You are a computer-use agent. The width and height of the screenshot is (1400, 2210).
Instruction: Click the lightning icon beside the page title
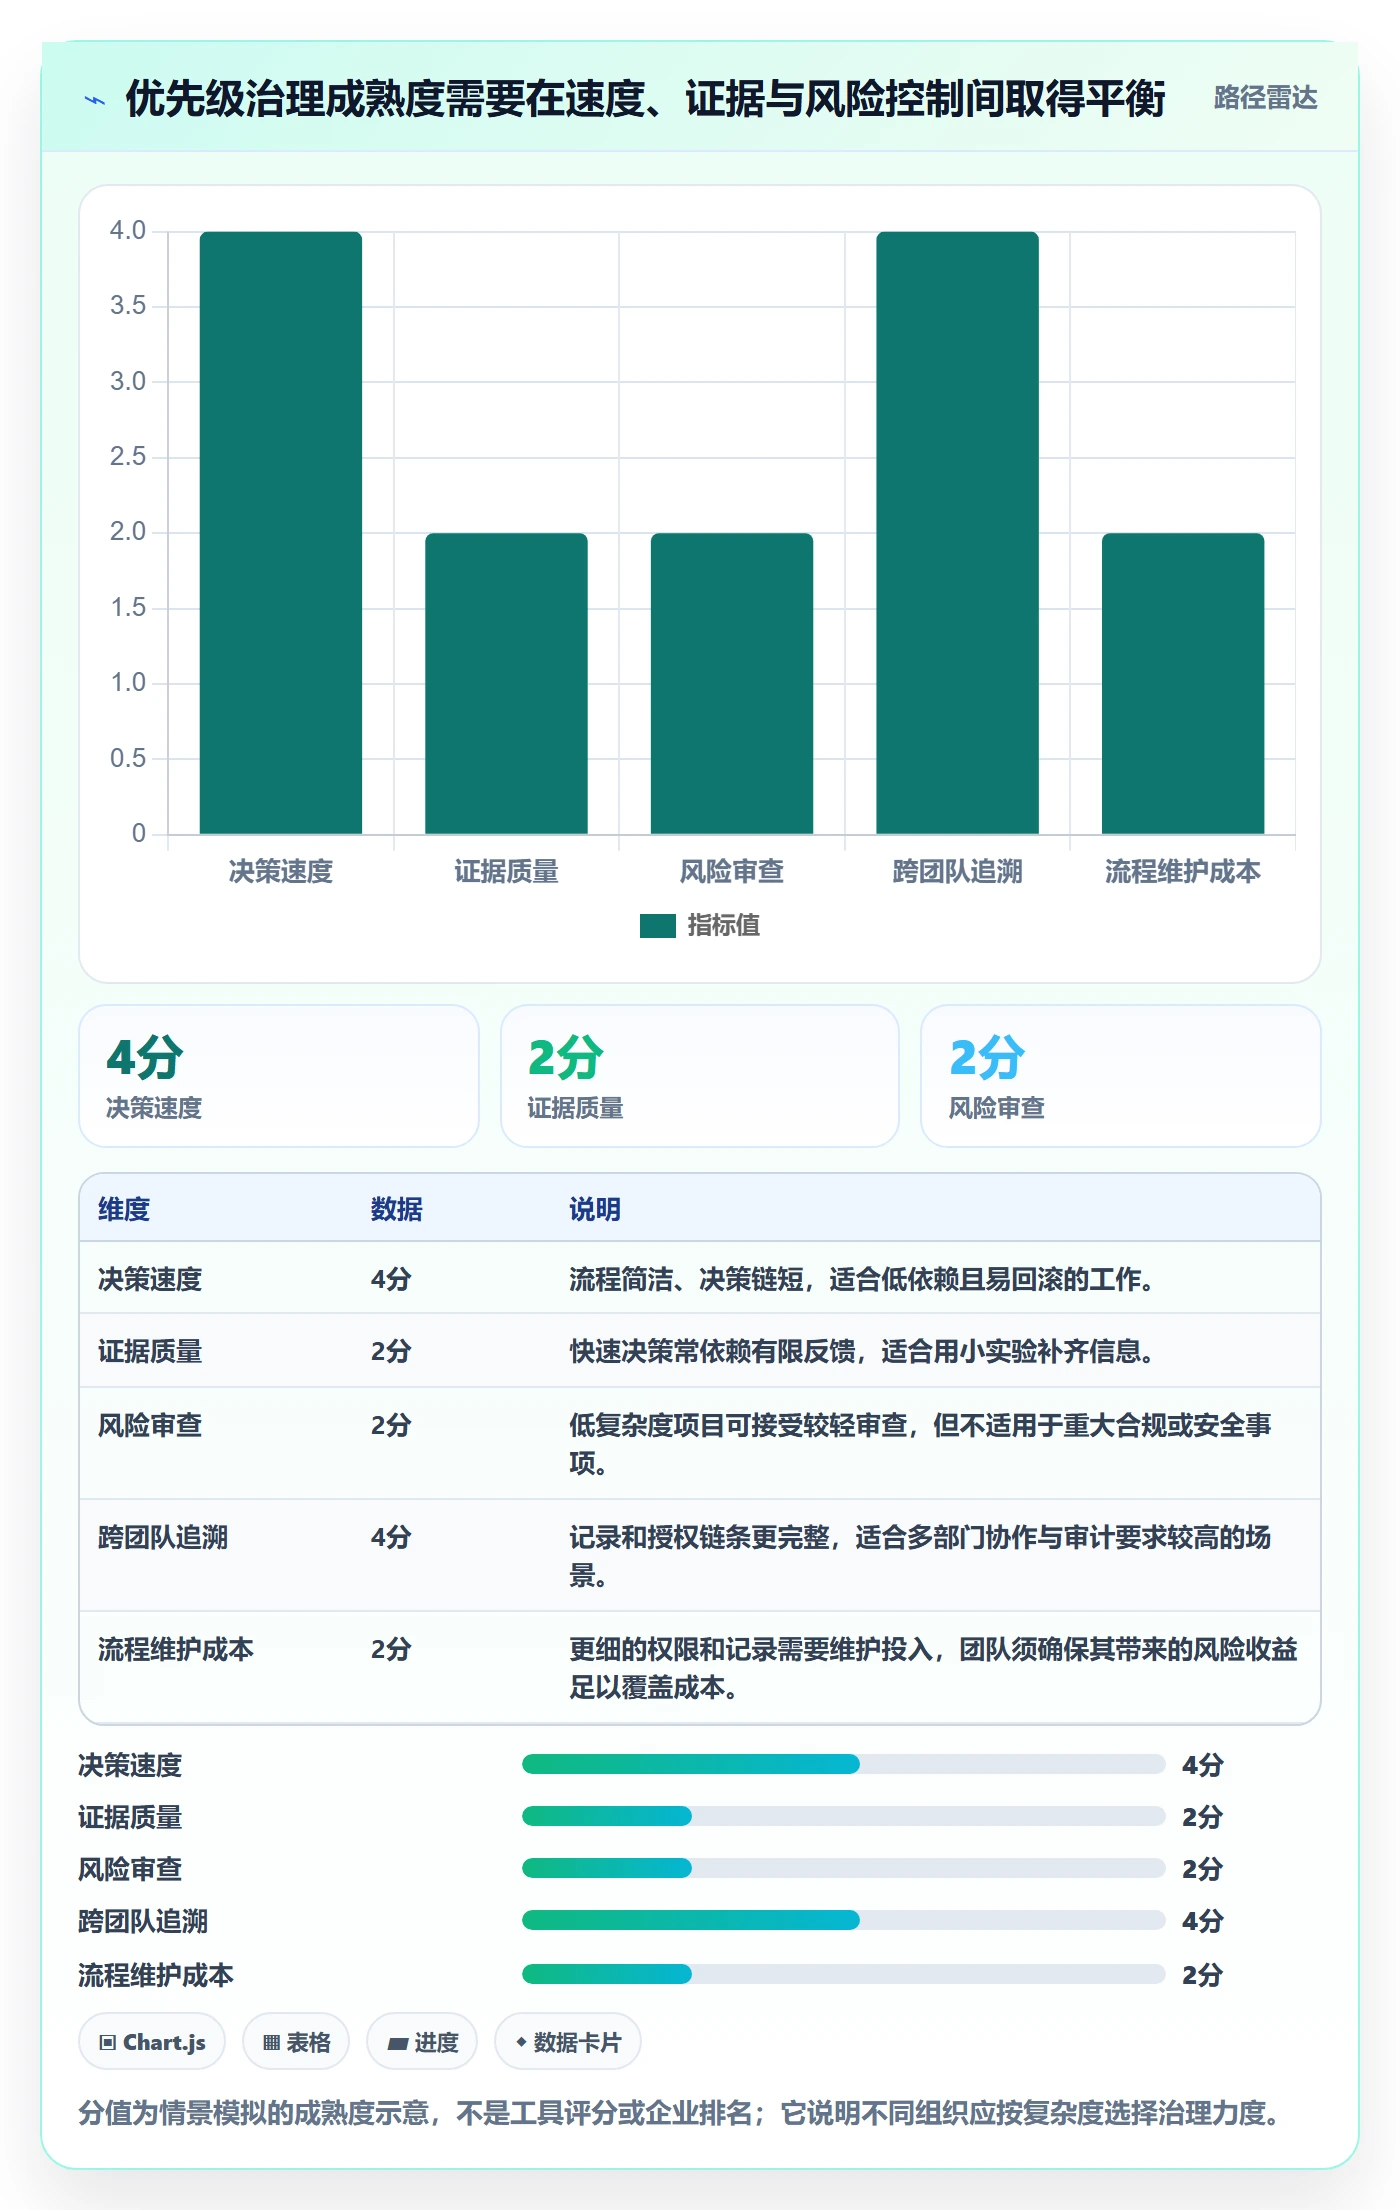pos(95,100)
